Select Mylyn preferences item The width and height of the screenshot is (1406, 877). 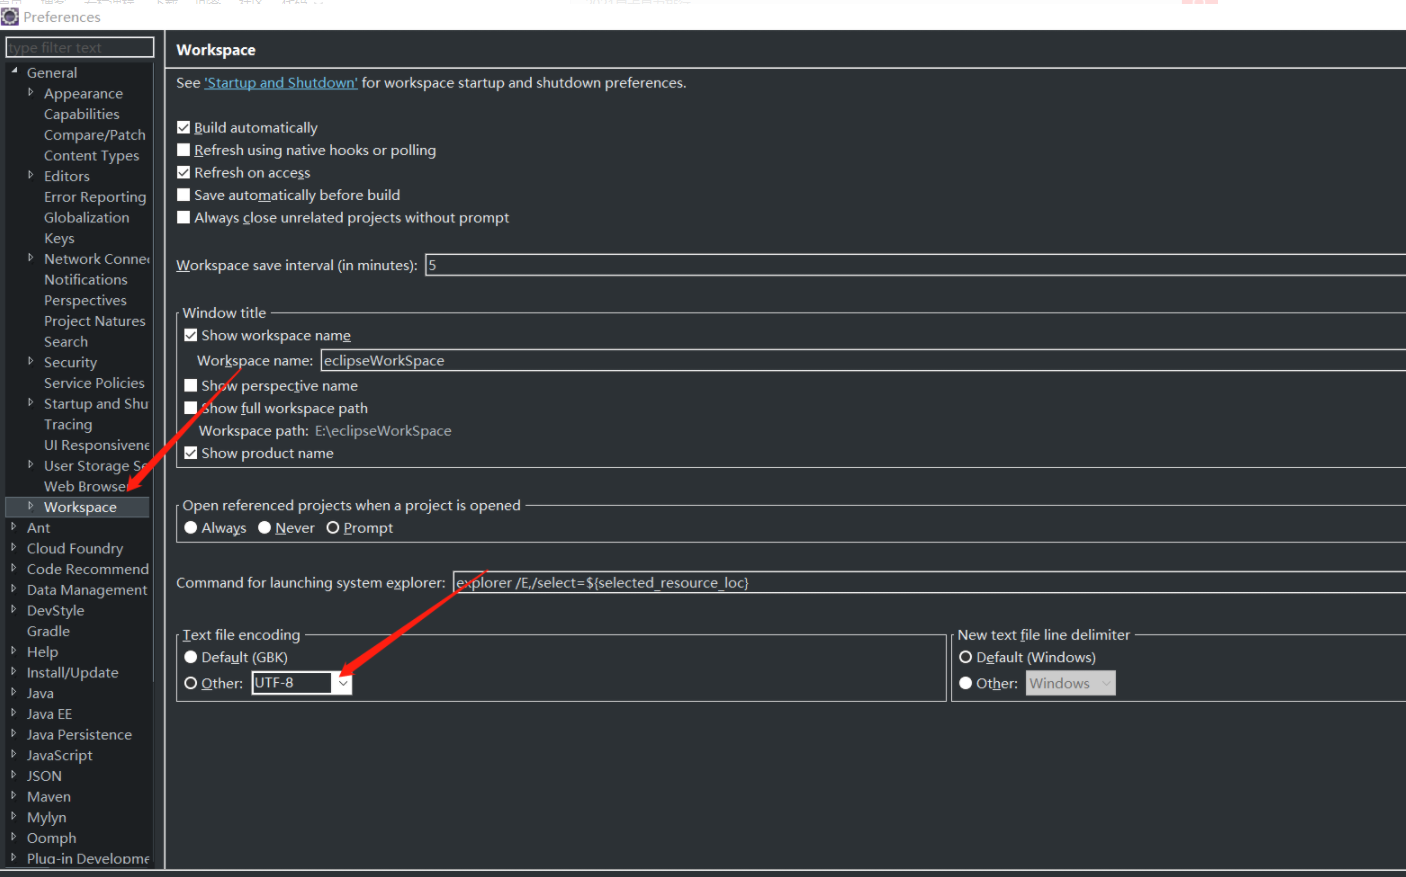[47, 817]
